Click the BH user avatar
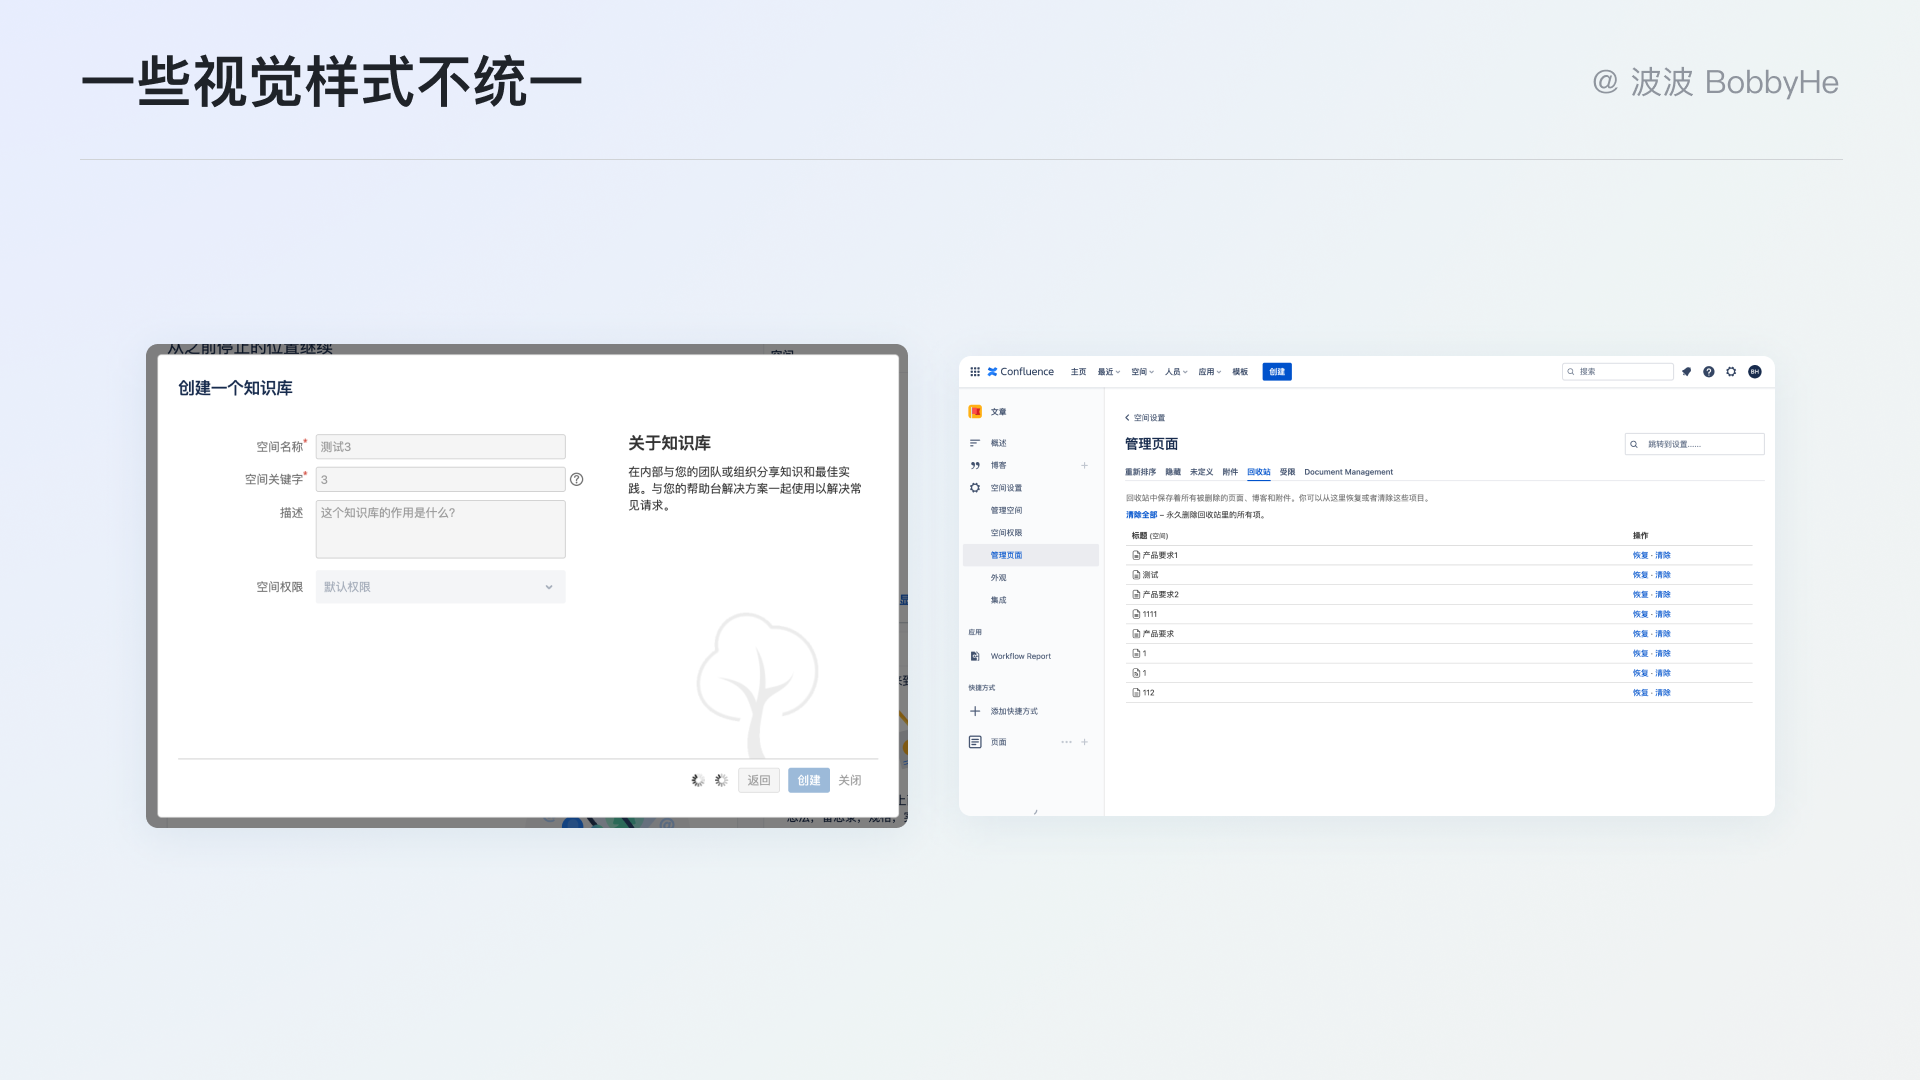 (x=1755, y=372)
